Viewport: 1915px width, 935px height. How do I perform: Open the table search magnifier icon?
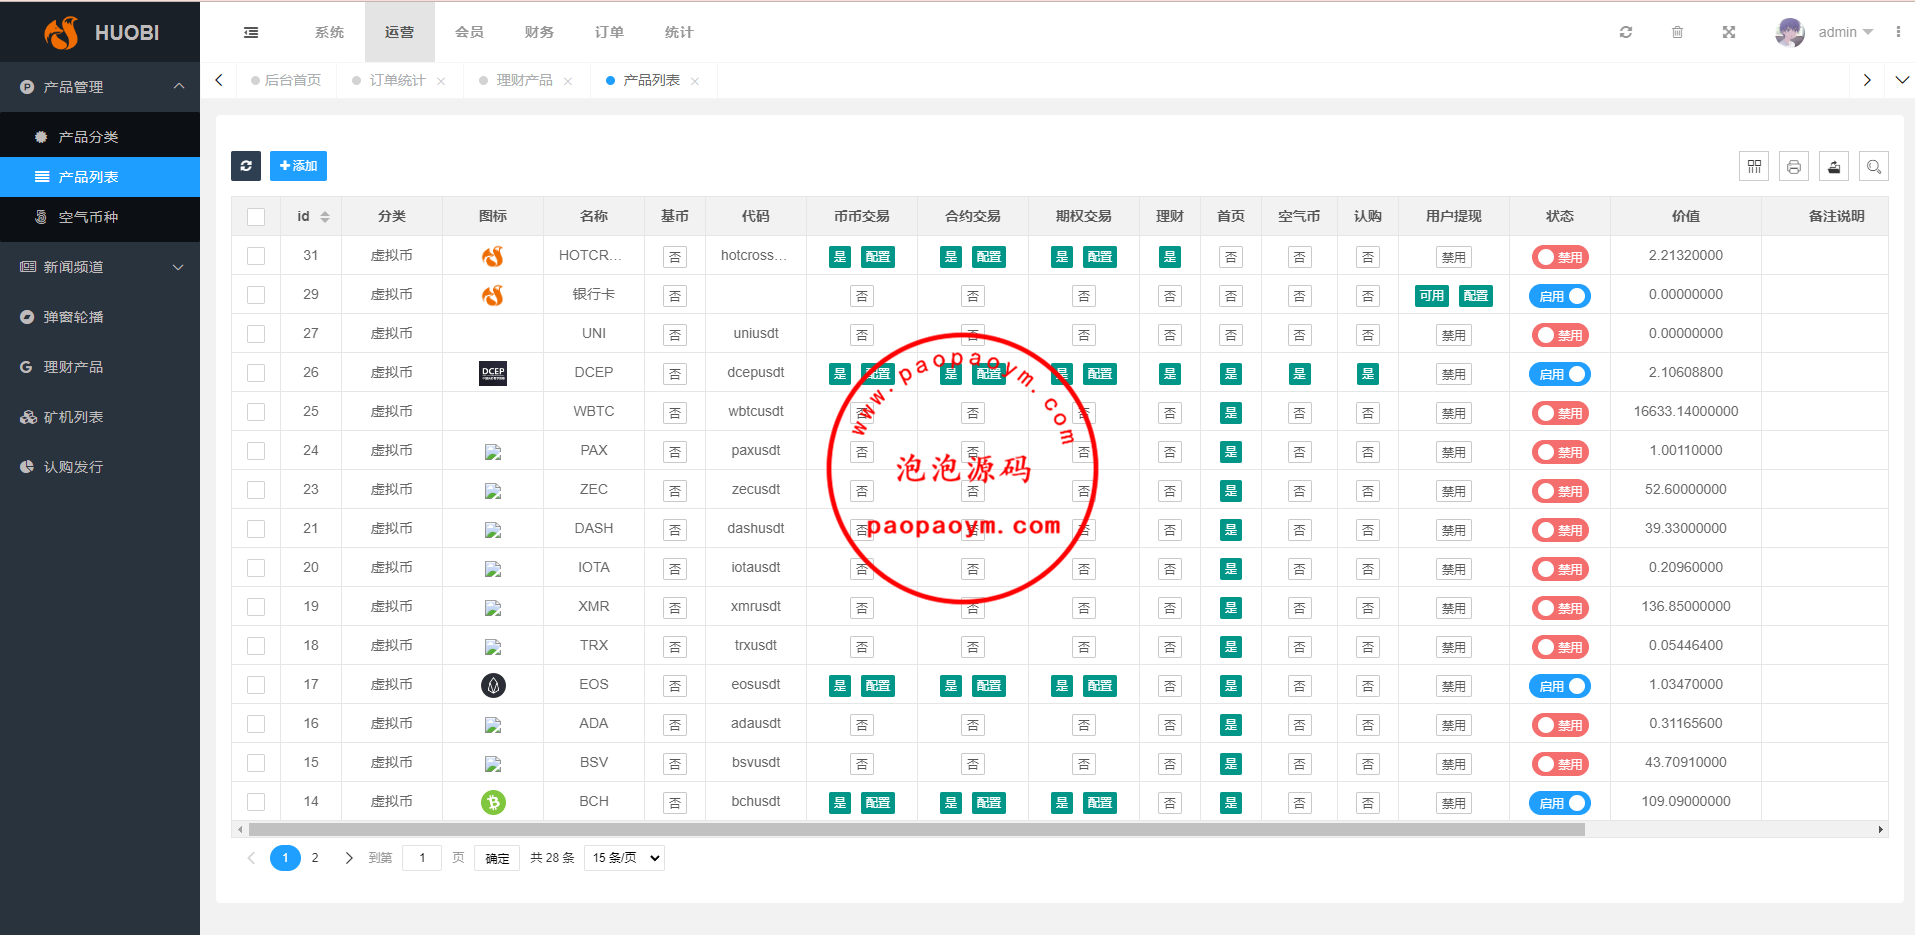tap(1874, 167)
